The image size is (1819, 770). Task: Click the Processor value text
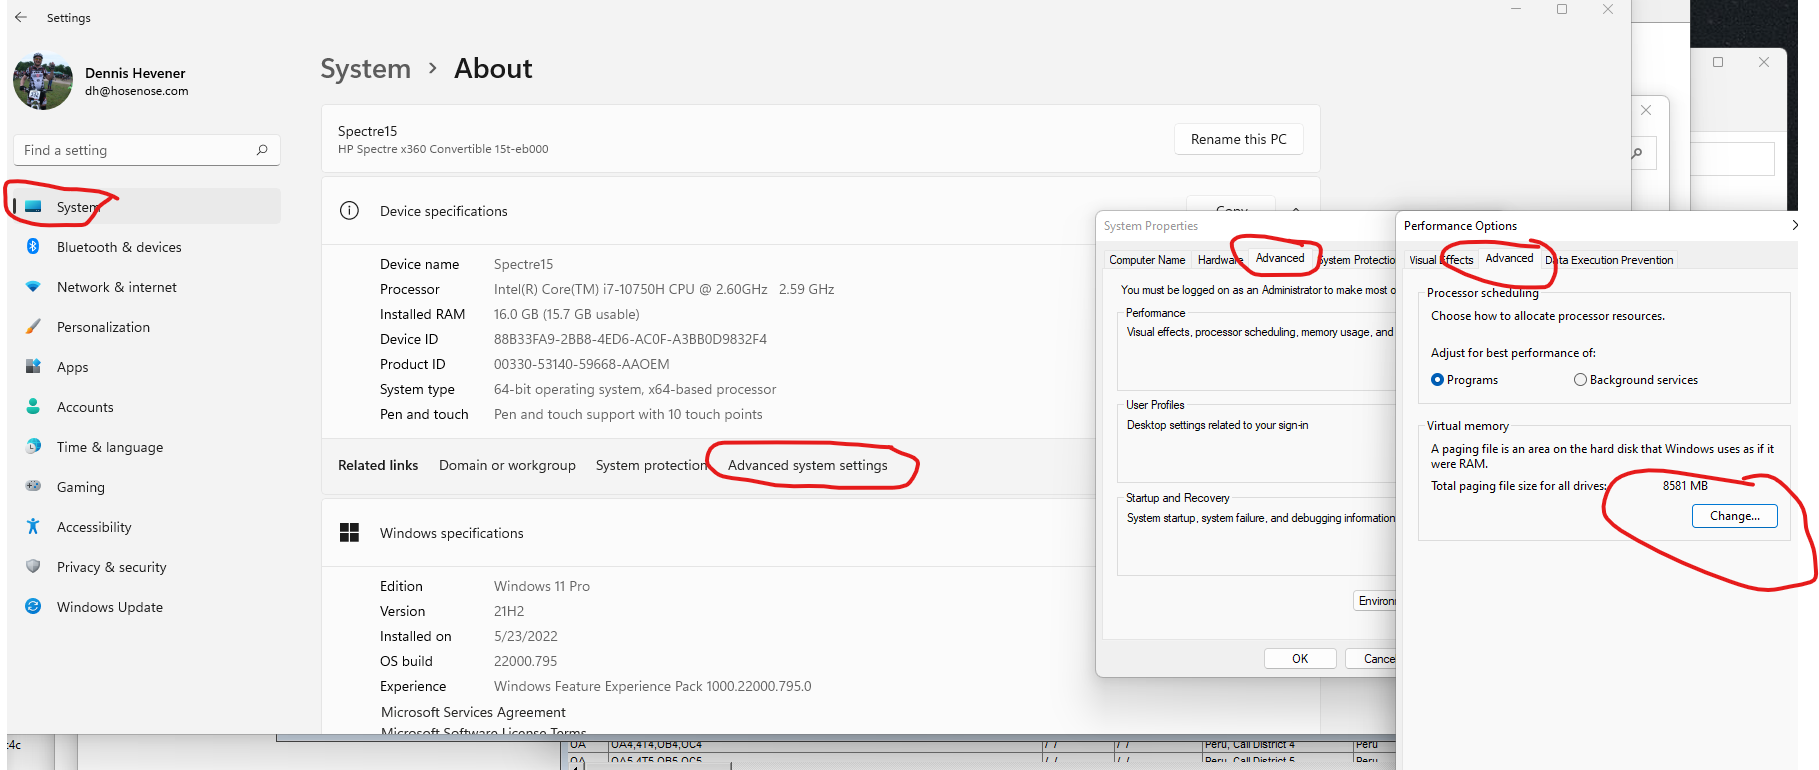[x=664, y=289]
